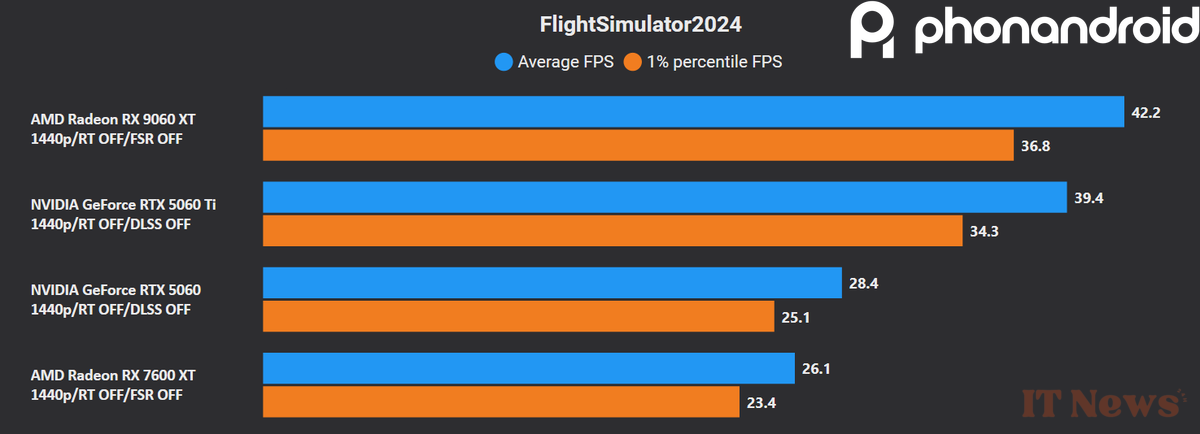Select the RTX 5060 average FPS bar
Viewport: 1200px width, 434px height.
[552, 283]
